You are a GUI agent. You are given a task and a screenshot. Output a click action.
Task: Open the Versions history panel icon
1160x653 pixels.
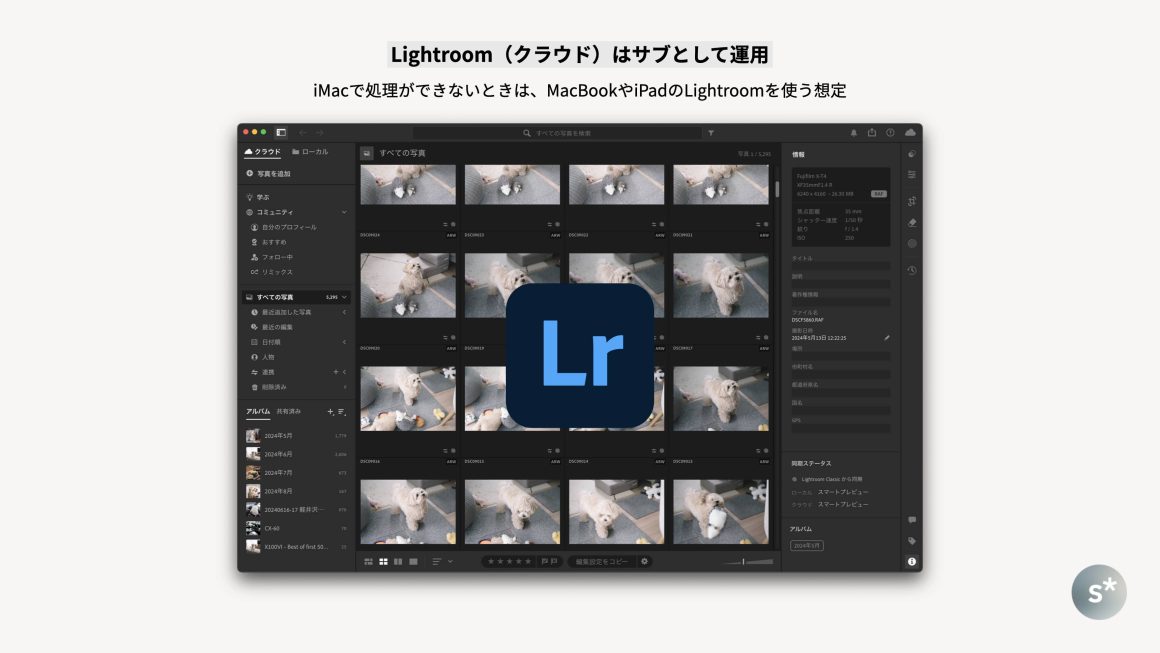click(911, 270)
